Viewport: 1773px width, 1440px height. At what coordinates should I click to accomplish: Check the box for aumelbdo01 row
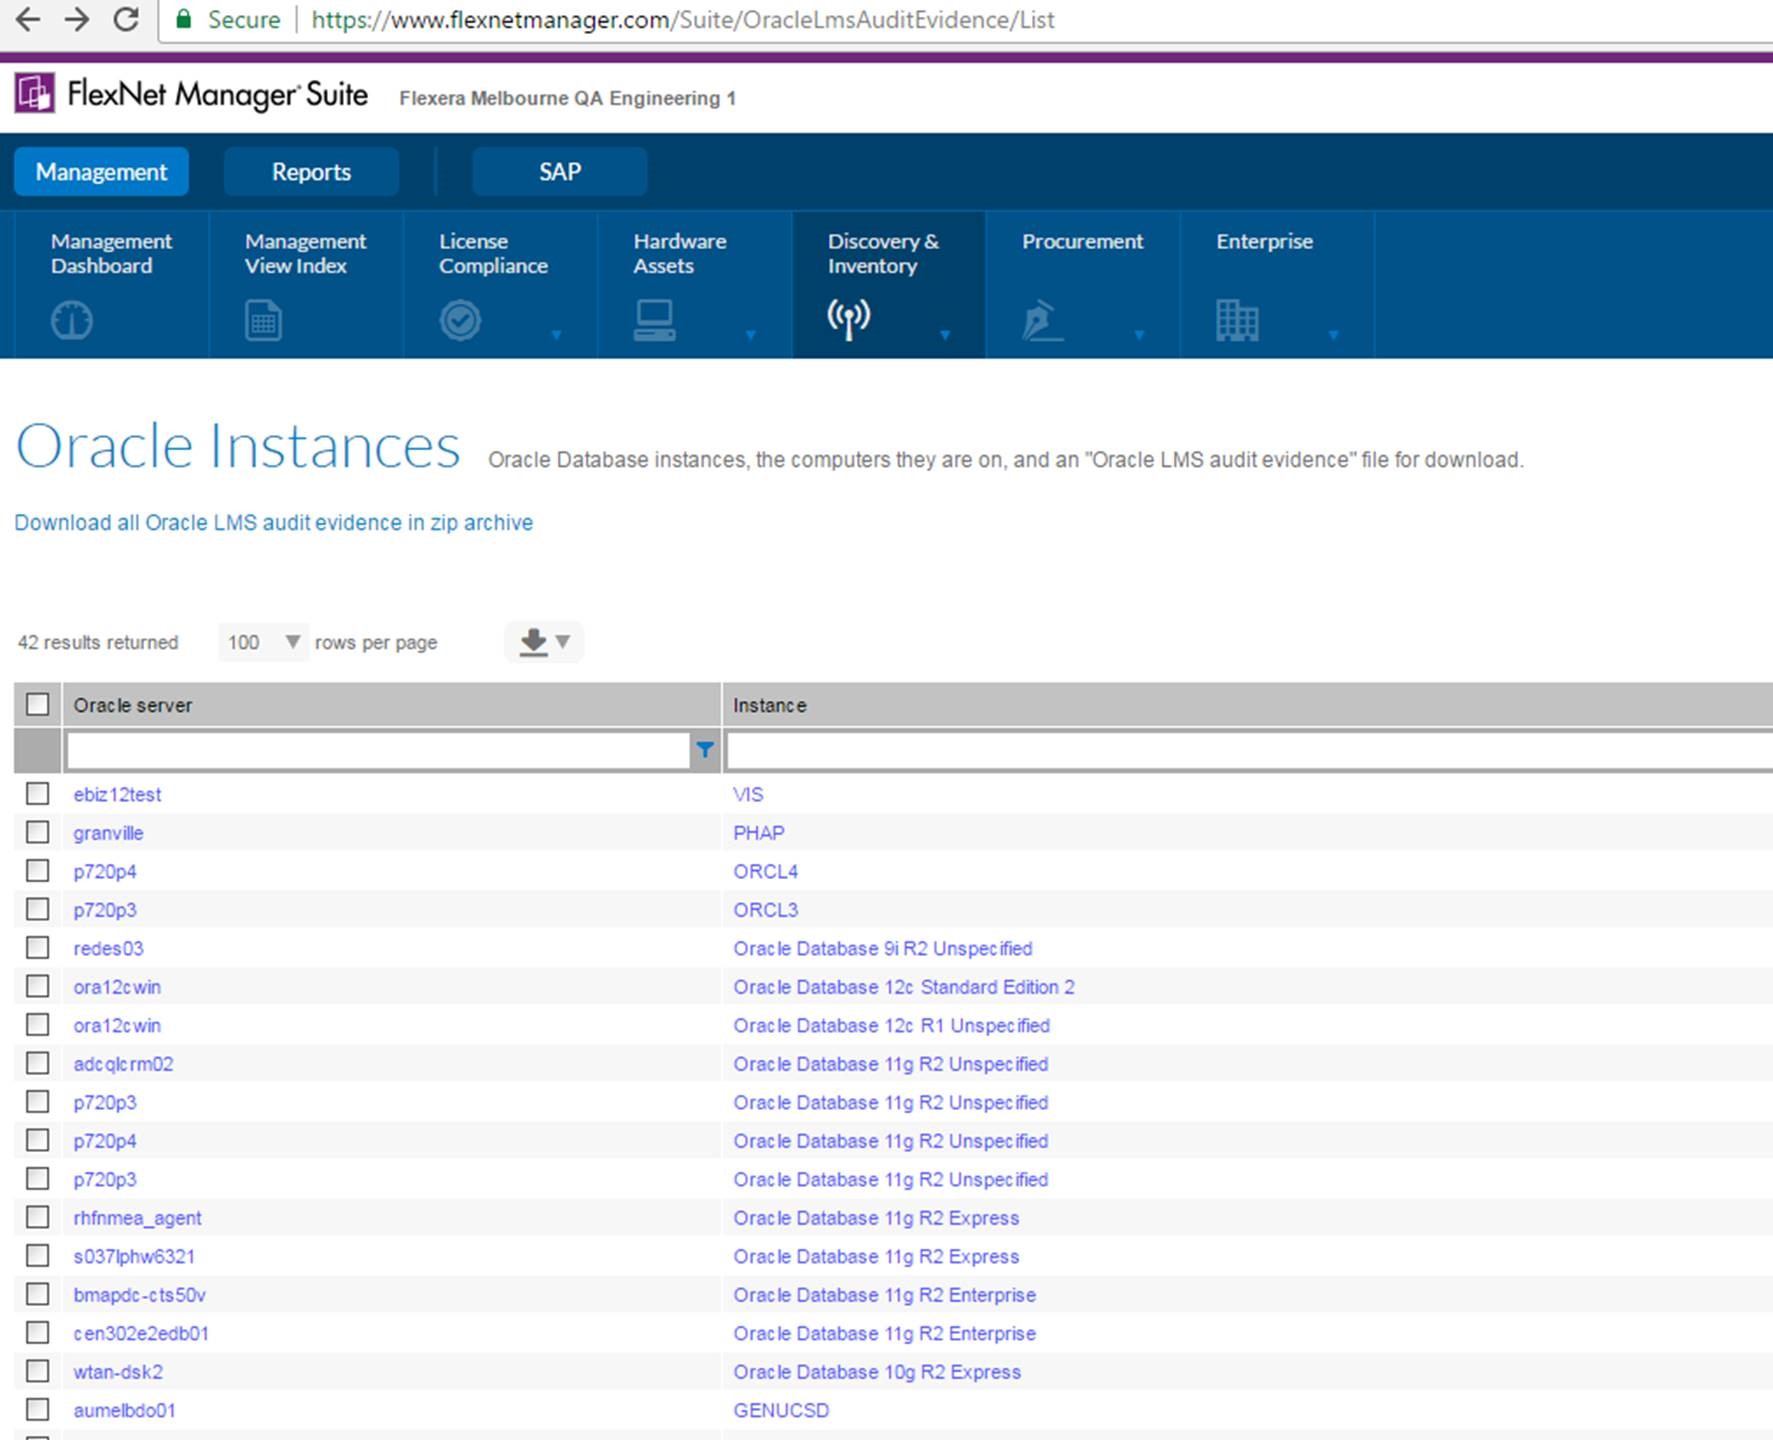[x=38, y=1409]
